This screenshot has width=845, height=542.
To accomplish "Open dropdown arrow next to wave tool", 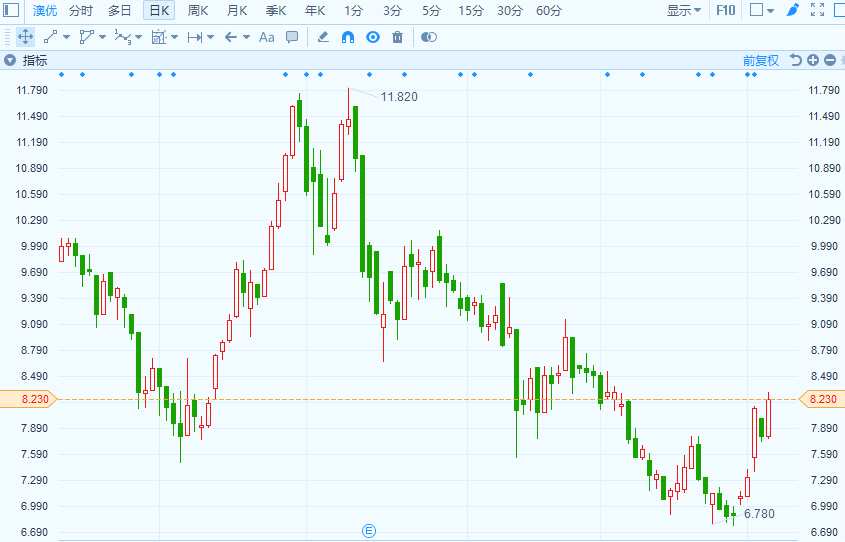I will tap(138, 37).
